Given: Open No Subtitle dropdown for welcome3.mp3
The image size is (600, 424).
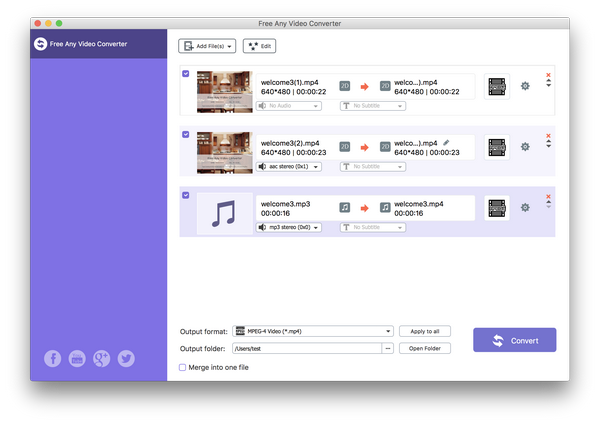Looking at the screenshot, I should pyautogui.click(x=373, y=227).
